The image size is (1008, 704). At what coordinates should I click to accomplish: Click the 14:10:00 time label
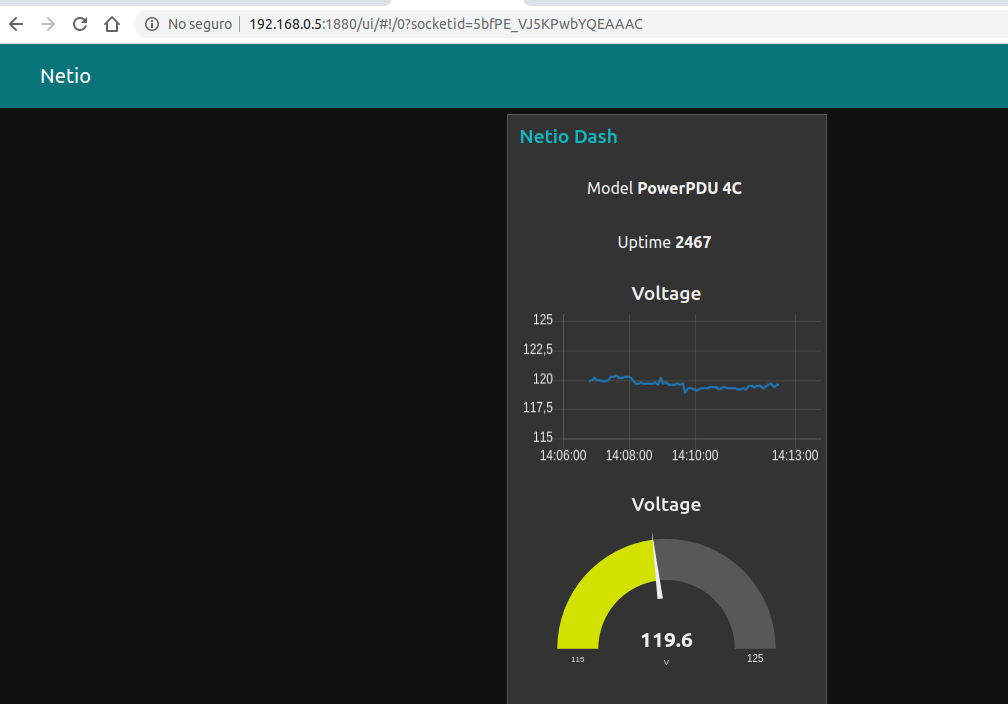click(x=695, y=455)
